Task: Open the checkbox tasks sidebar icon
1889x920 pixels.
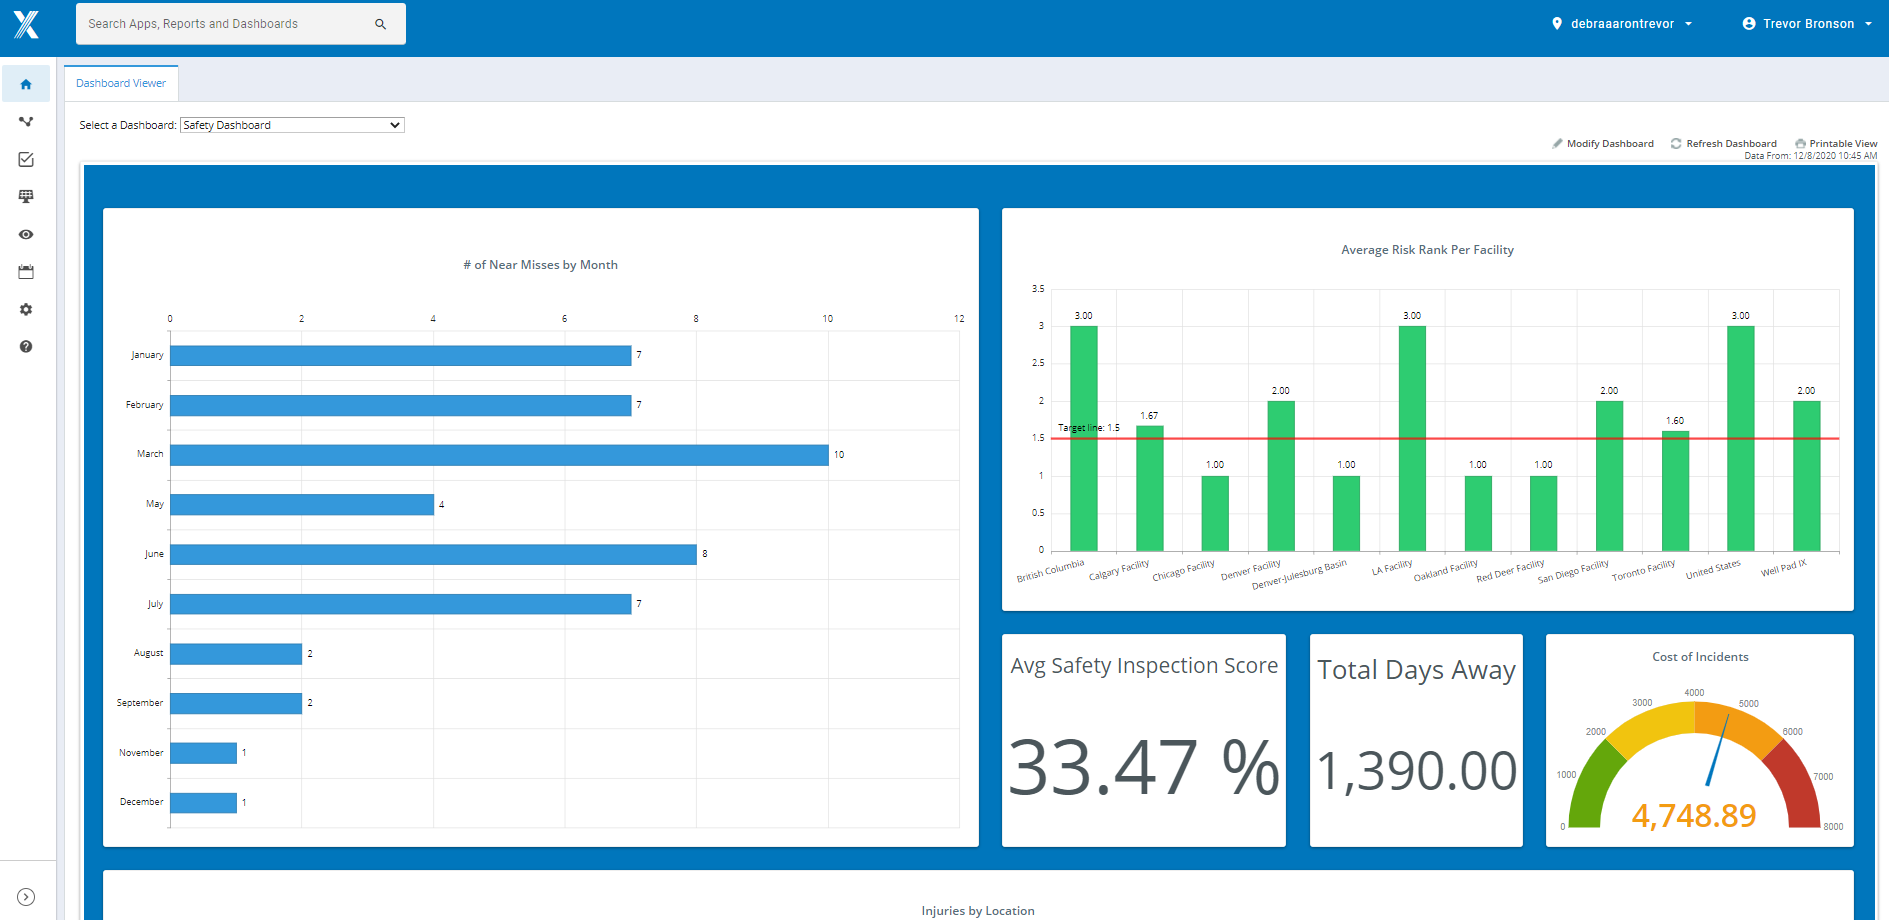Action: point(26,159)
